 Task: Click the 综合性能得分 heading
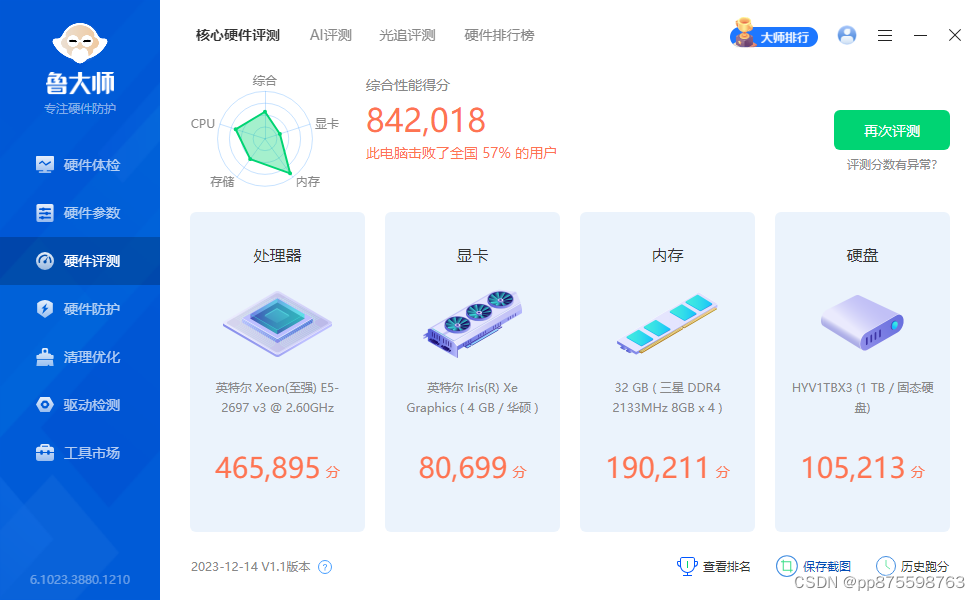point(408,85)
